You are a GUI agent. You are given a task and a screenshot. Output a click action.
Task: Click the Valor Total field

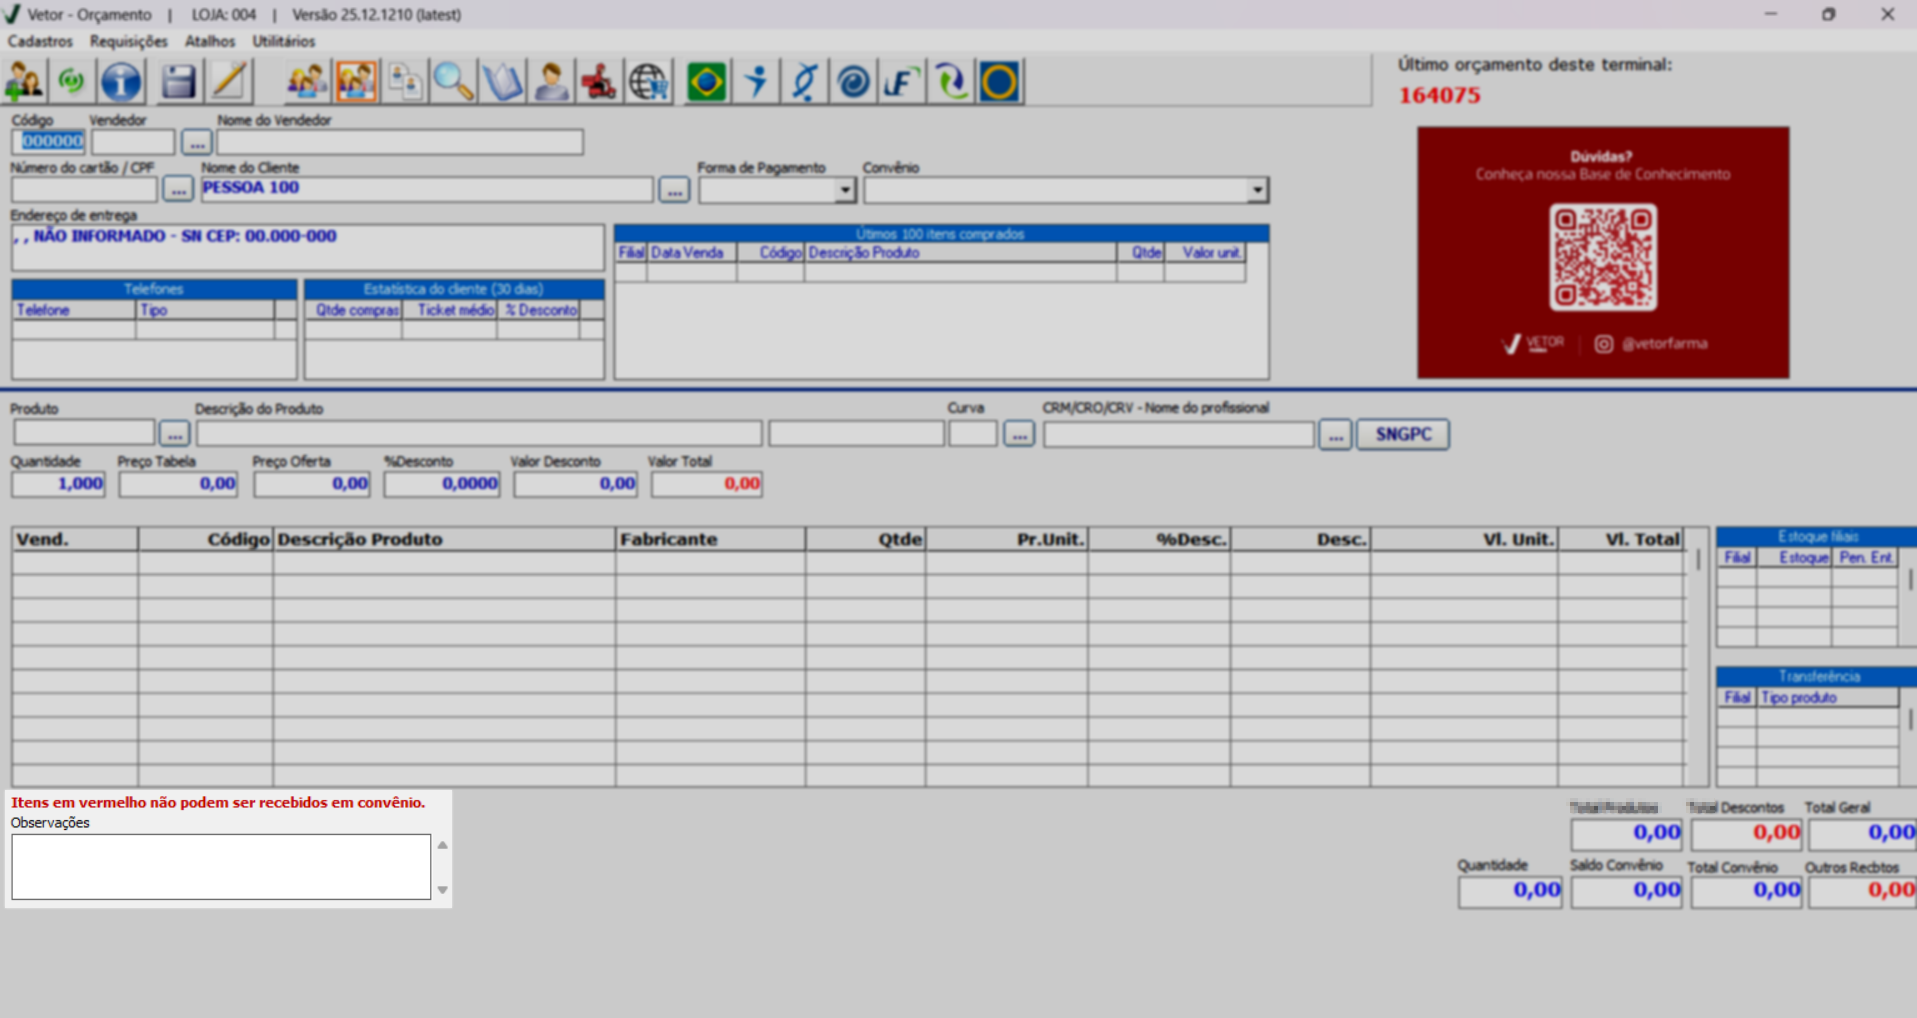(707, 484)
